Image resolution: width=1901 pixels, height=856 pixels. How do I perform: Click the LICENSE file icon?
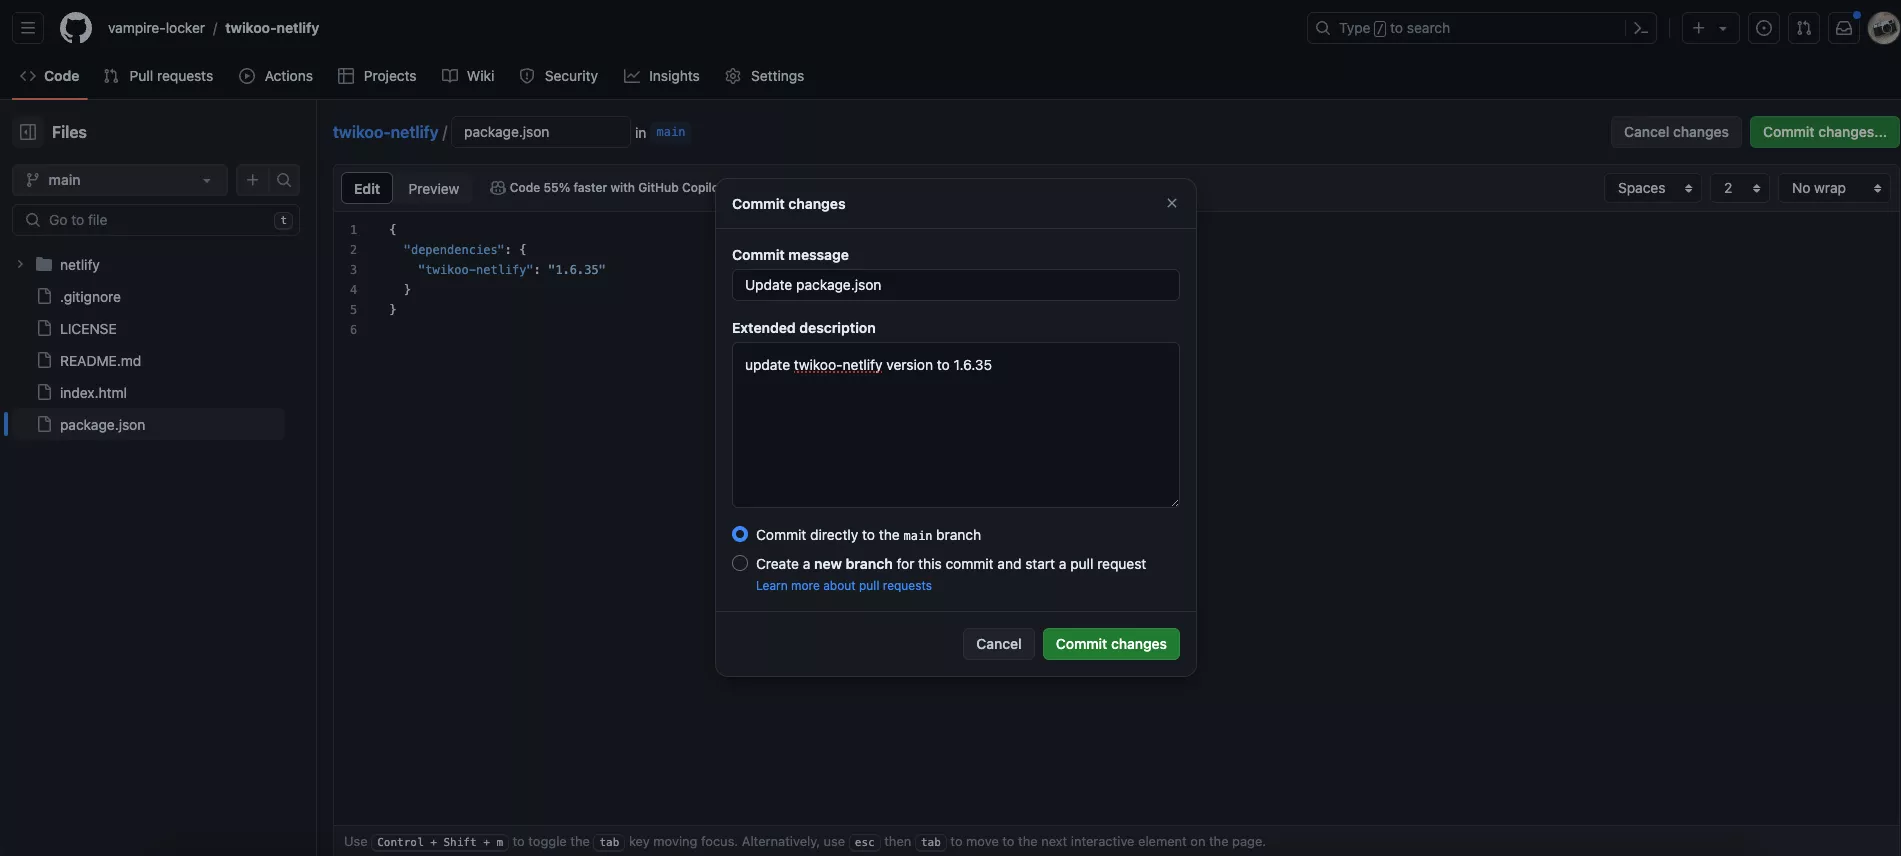(x=44, y=329)
